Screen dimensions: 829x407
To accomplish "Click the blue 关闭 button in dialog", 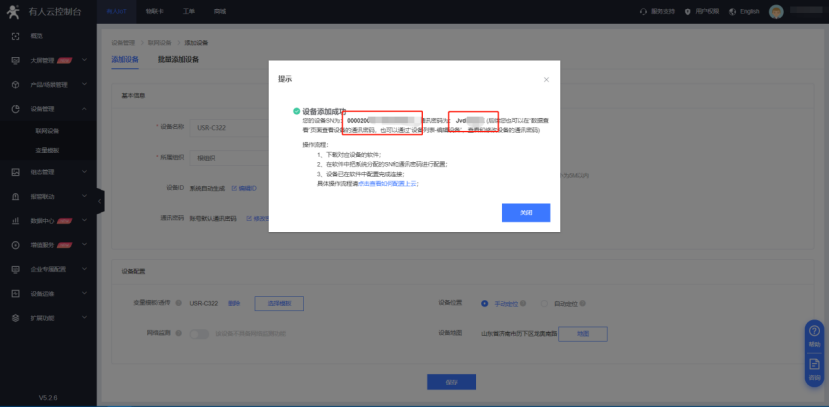I will pyautogui.click(x=525, y=213).
